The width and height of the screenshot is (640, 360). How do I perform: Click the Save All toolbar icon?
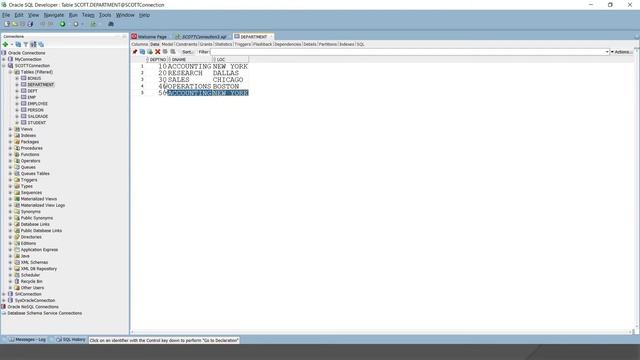(30, 24)
